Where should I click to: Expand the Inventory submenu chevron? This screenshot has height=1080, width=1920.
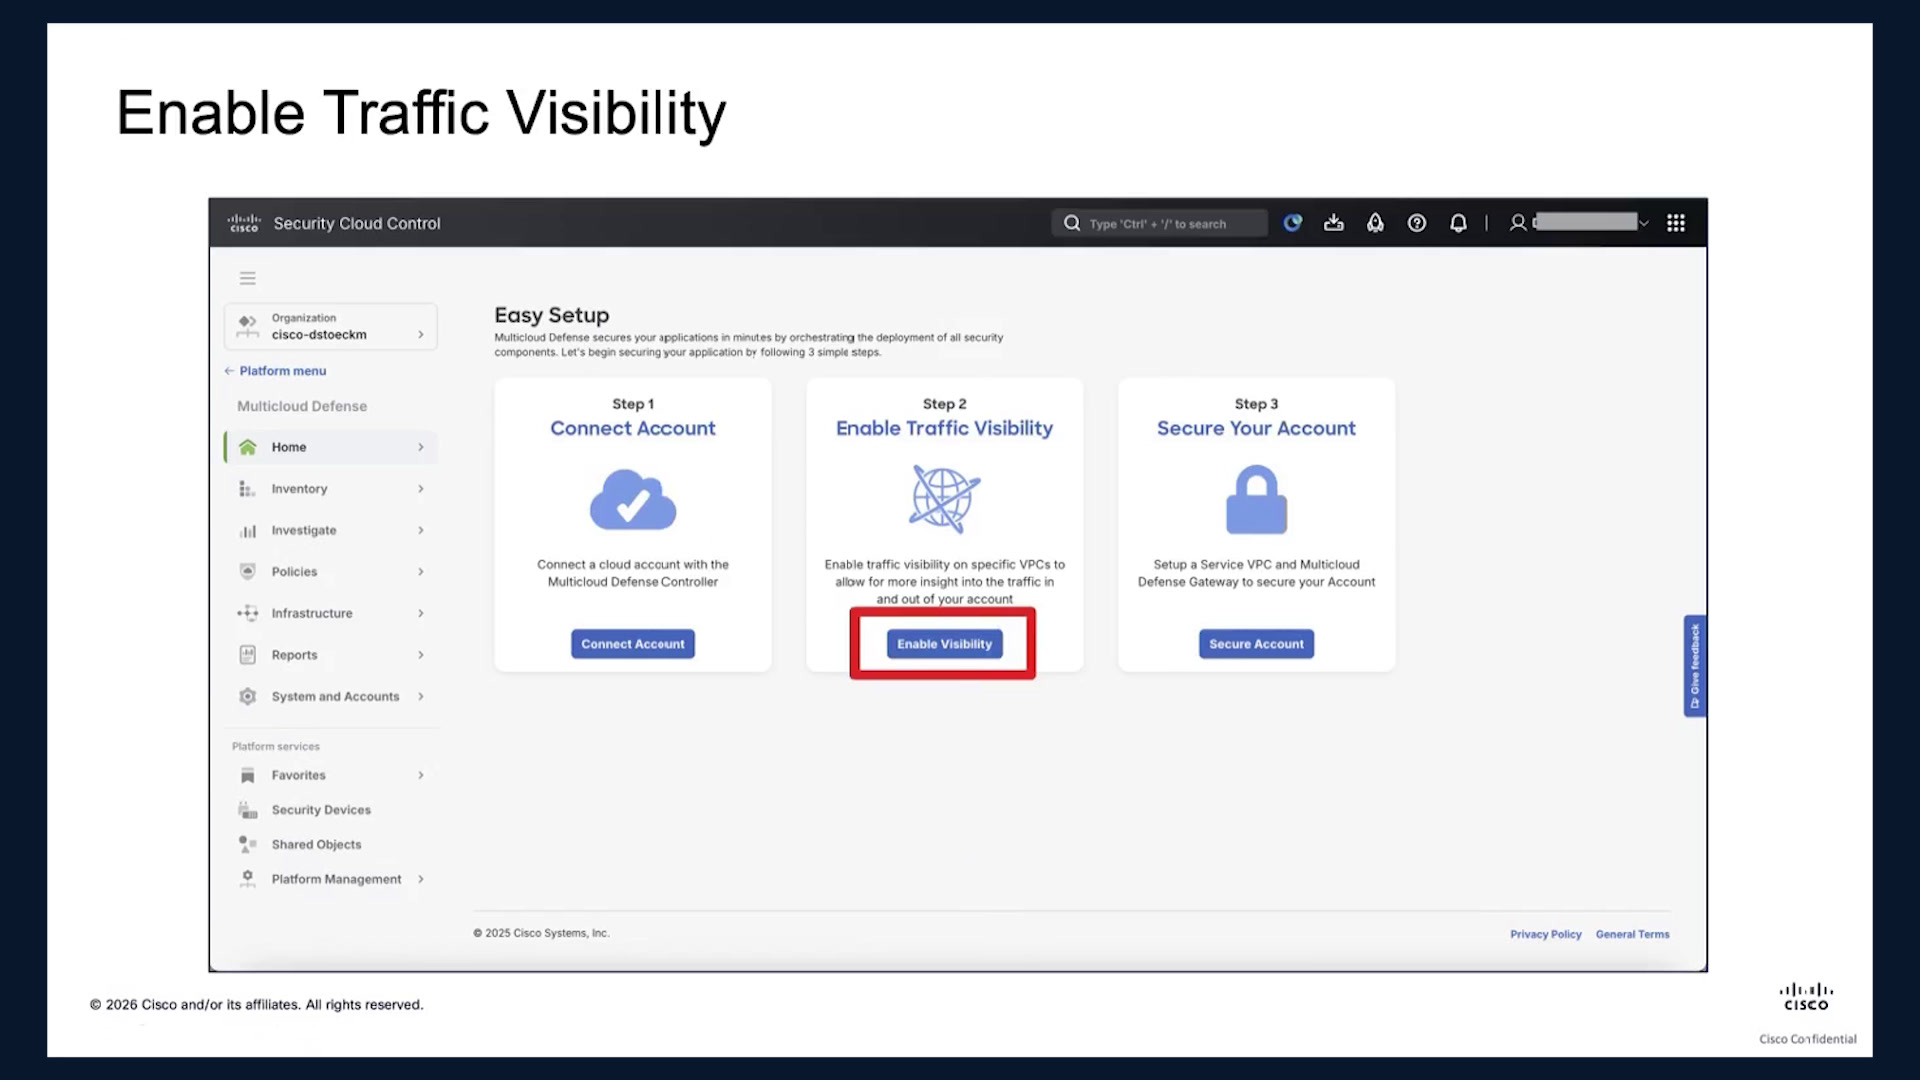pyautogui.click(x=421, y=489)
